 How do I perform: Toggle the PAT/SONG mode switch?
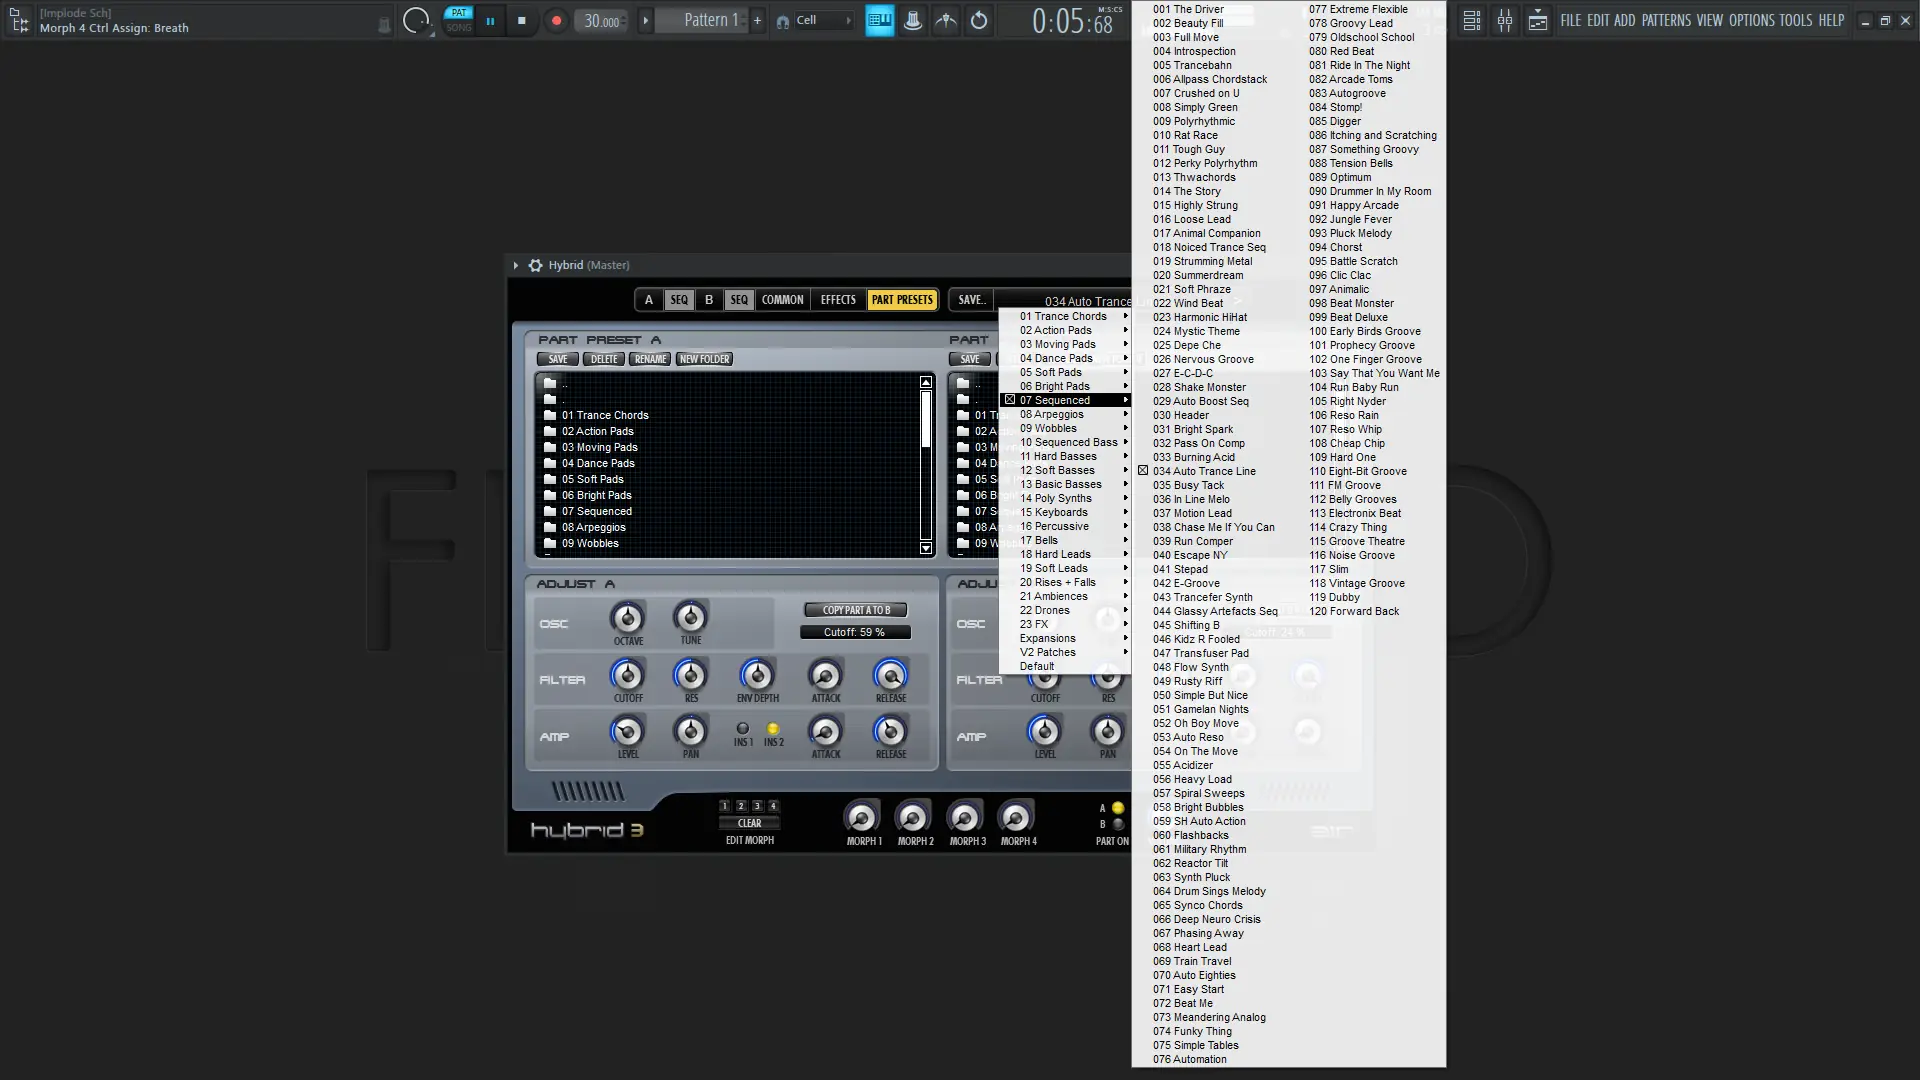tap(458, 20)
